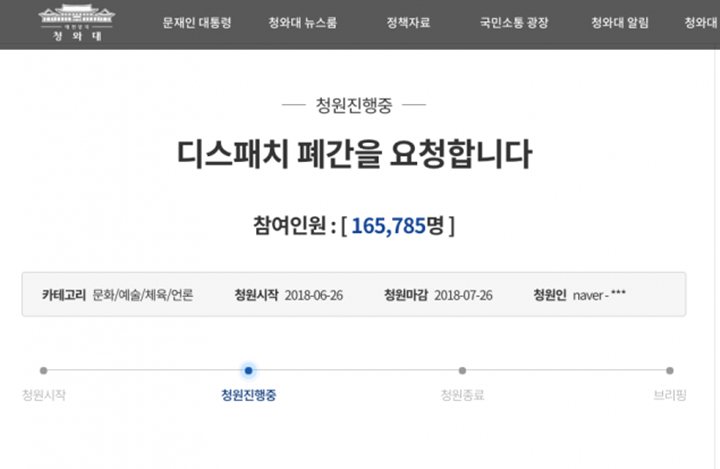The width and height of the screenshot is (720, 469).
Task: Click the petition start date 2018-06-26
Action: [314, 295]
